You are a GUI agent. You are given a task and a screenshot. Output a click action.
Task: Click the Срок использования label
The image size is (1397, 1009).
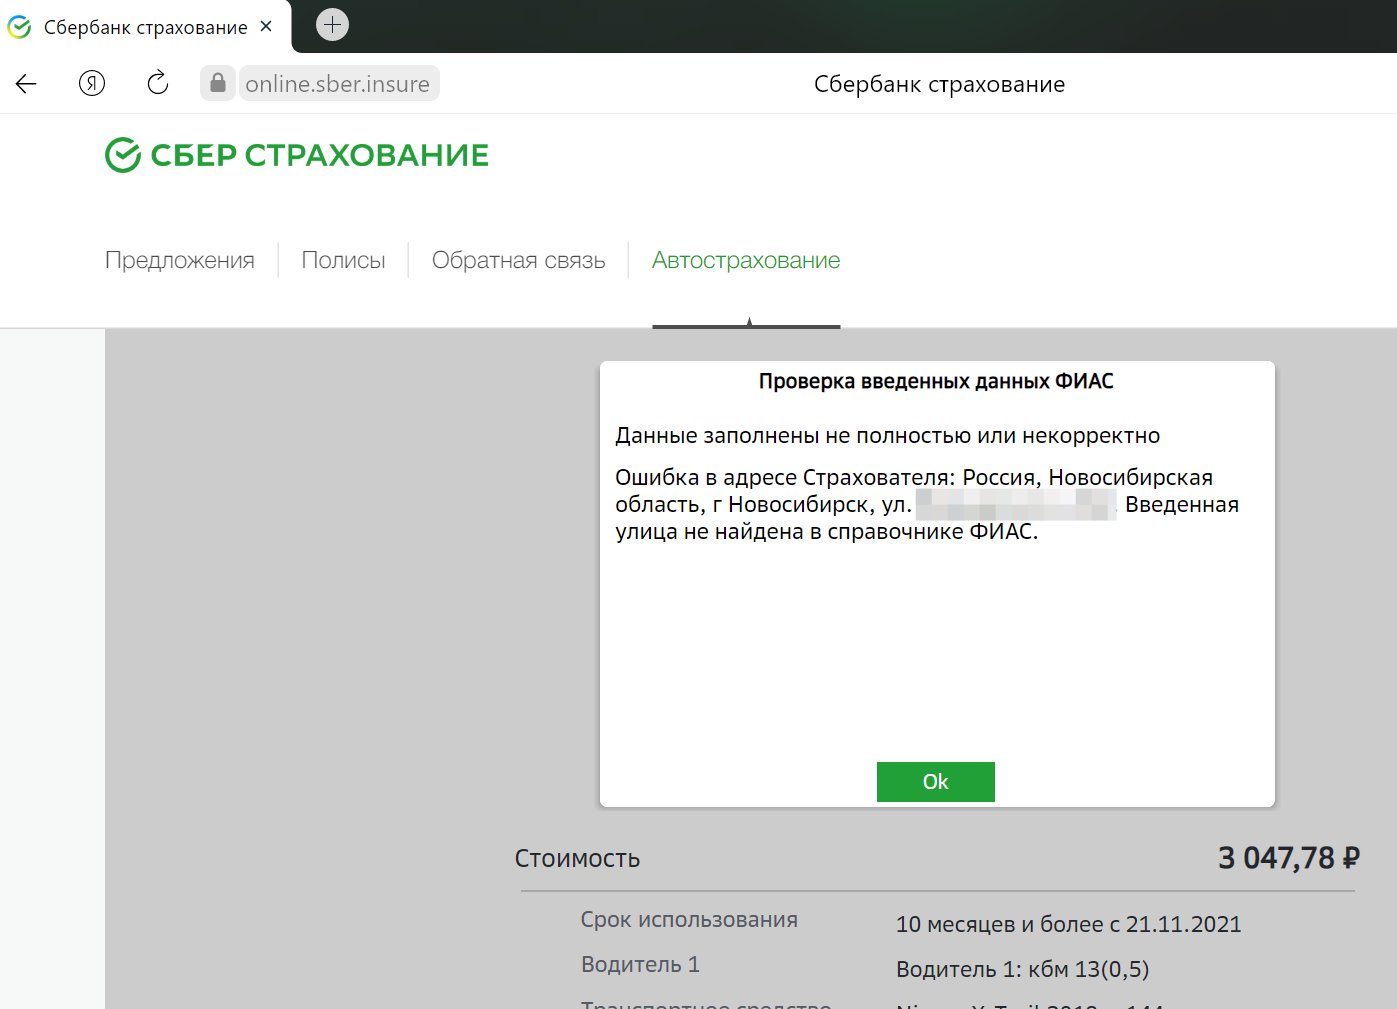coord(689,920)
